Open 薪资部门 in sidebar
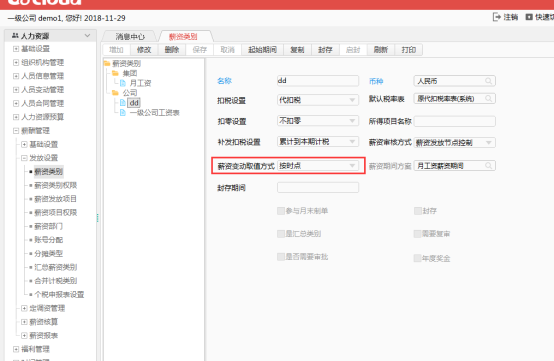This screenshot has width=554, height=361. pos(48,226)
